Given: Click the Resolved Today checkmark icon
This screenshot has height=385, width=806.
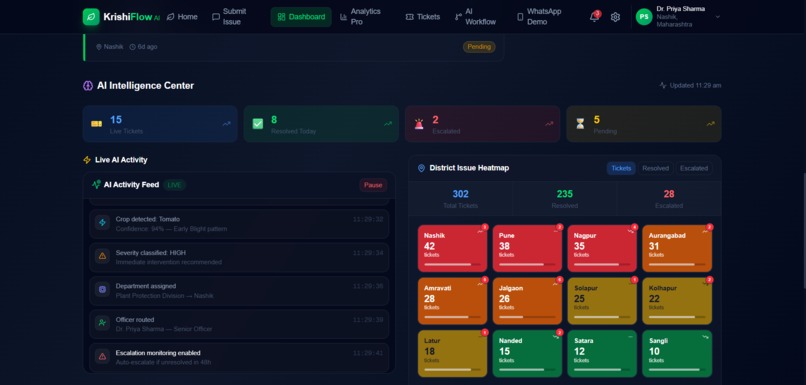Looking at the screenshot, I should pyautogui.click(x=258, y=124).
